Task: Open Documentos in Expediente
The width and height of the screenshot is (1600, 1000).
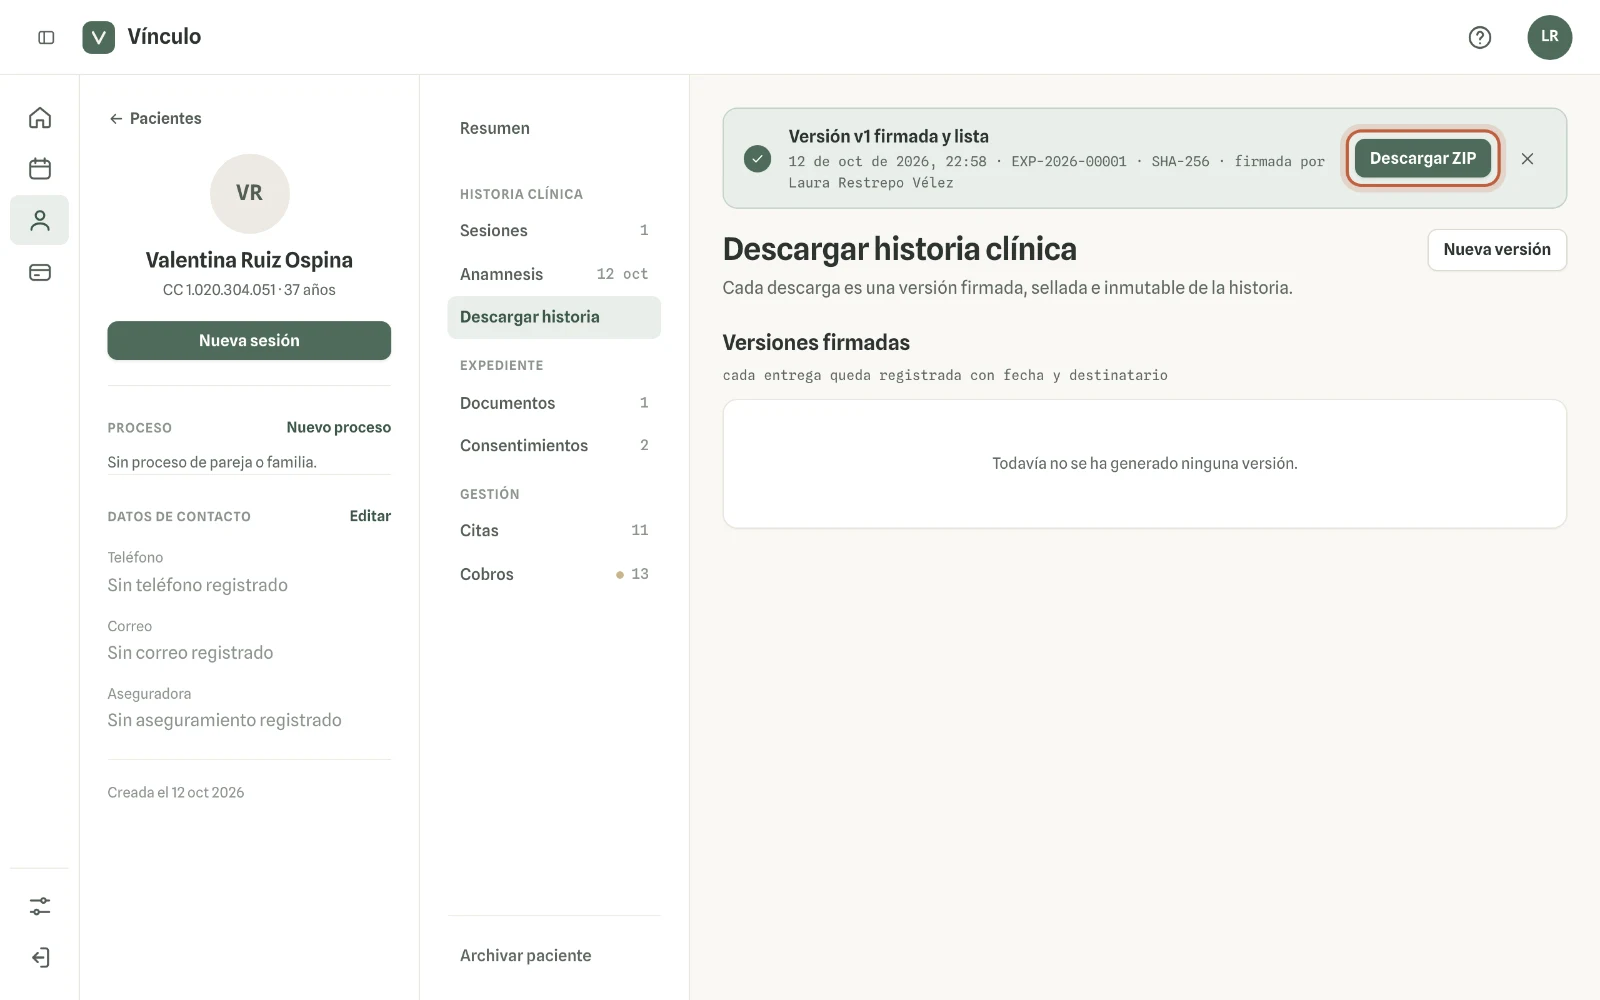Action: 554,403
